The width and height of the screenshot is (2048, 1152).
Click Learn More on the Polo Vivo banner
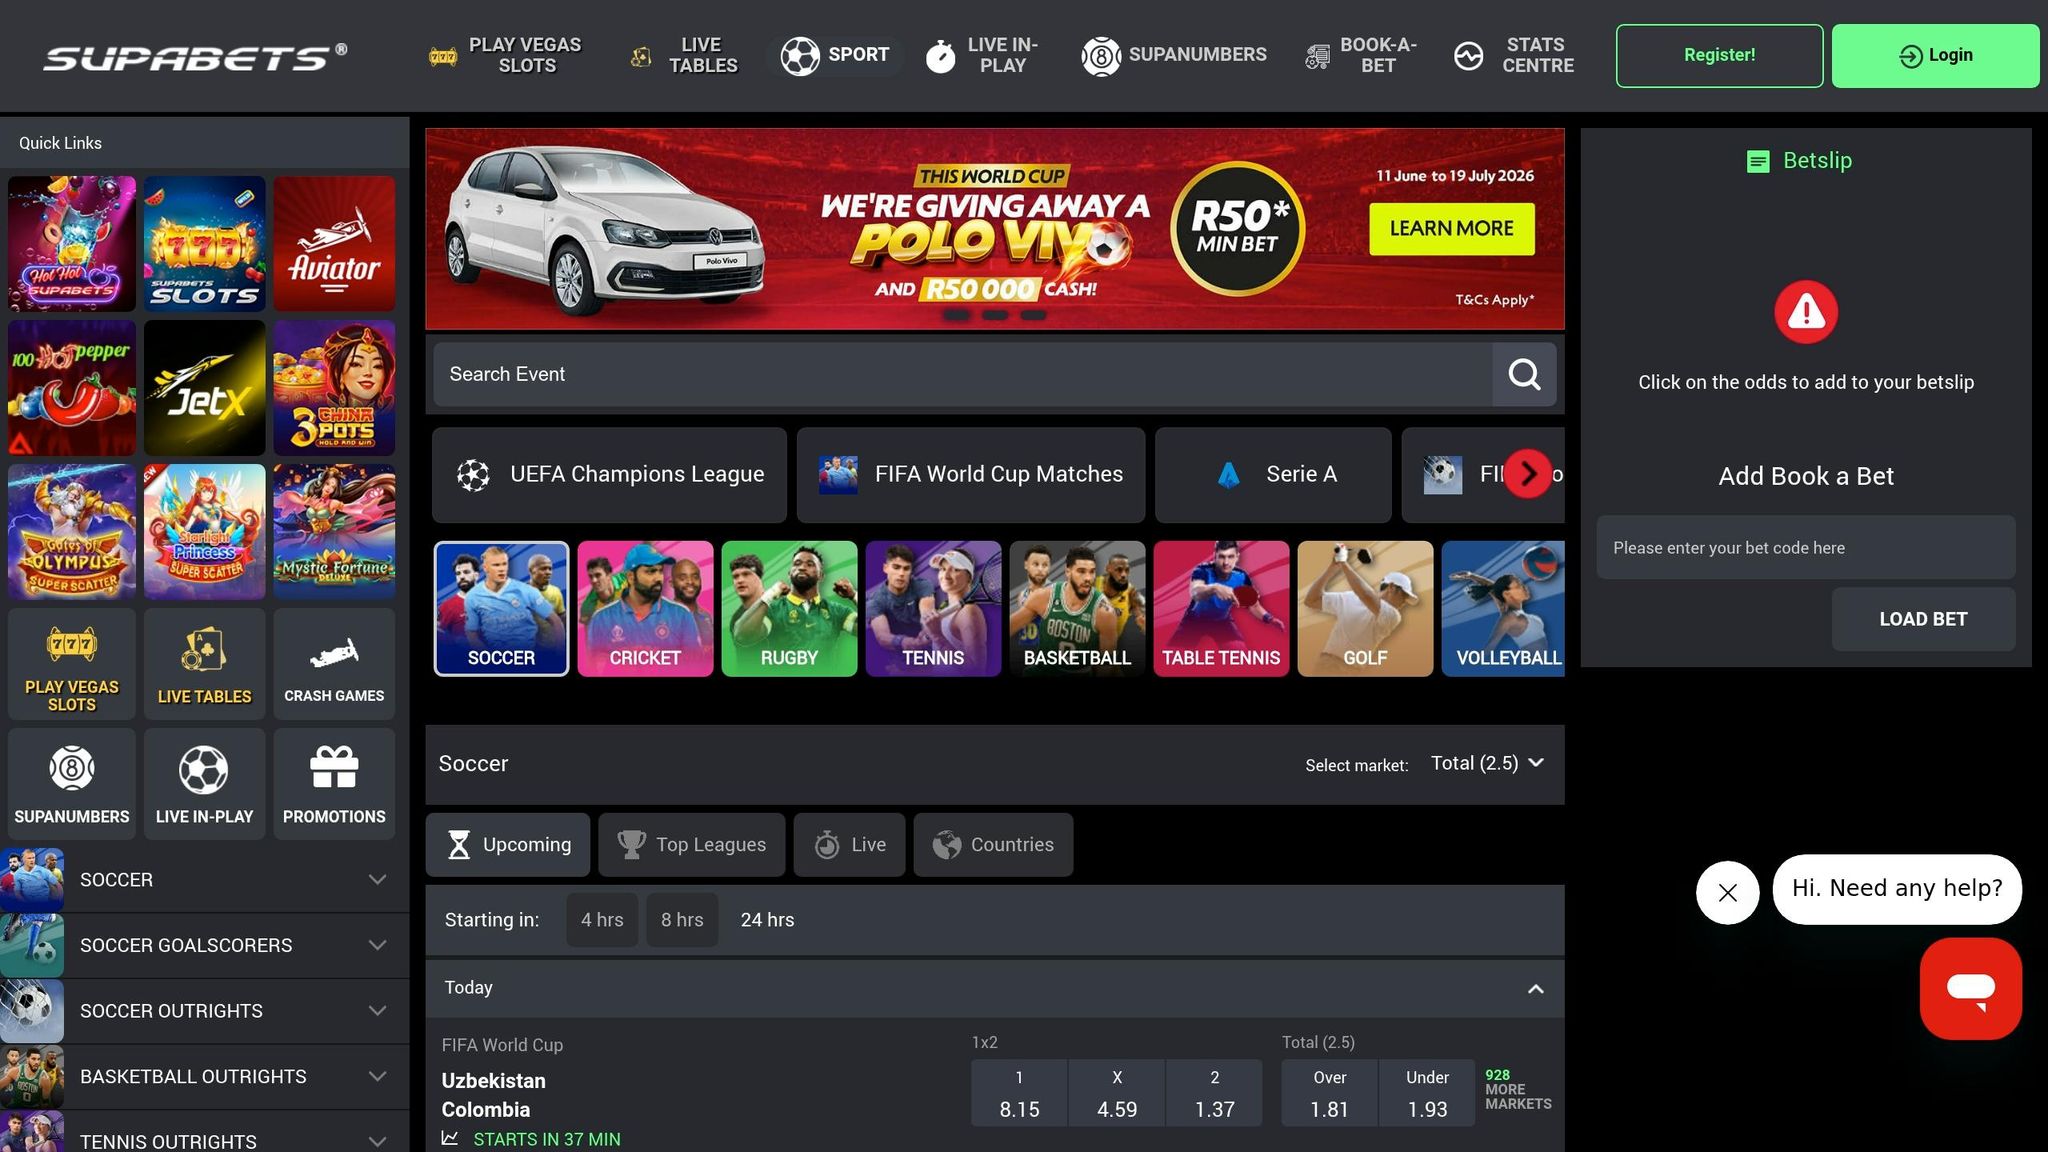click(x=1451, y=229)
